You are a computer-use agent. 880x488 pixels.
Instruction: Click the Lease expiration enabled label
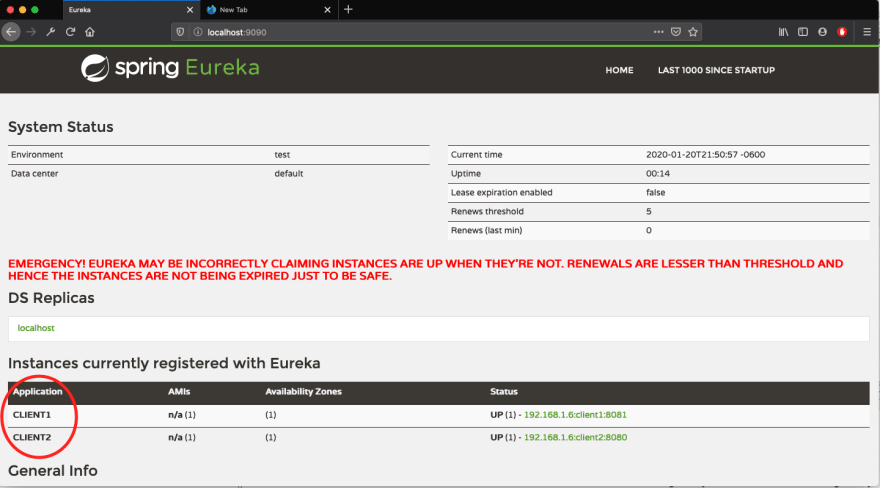coord(501,192)
